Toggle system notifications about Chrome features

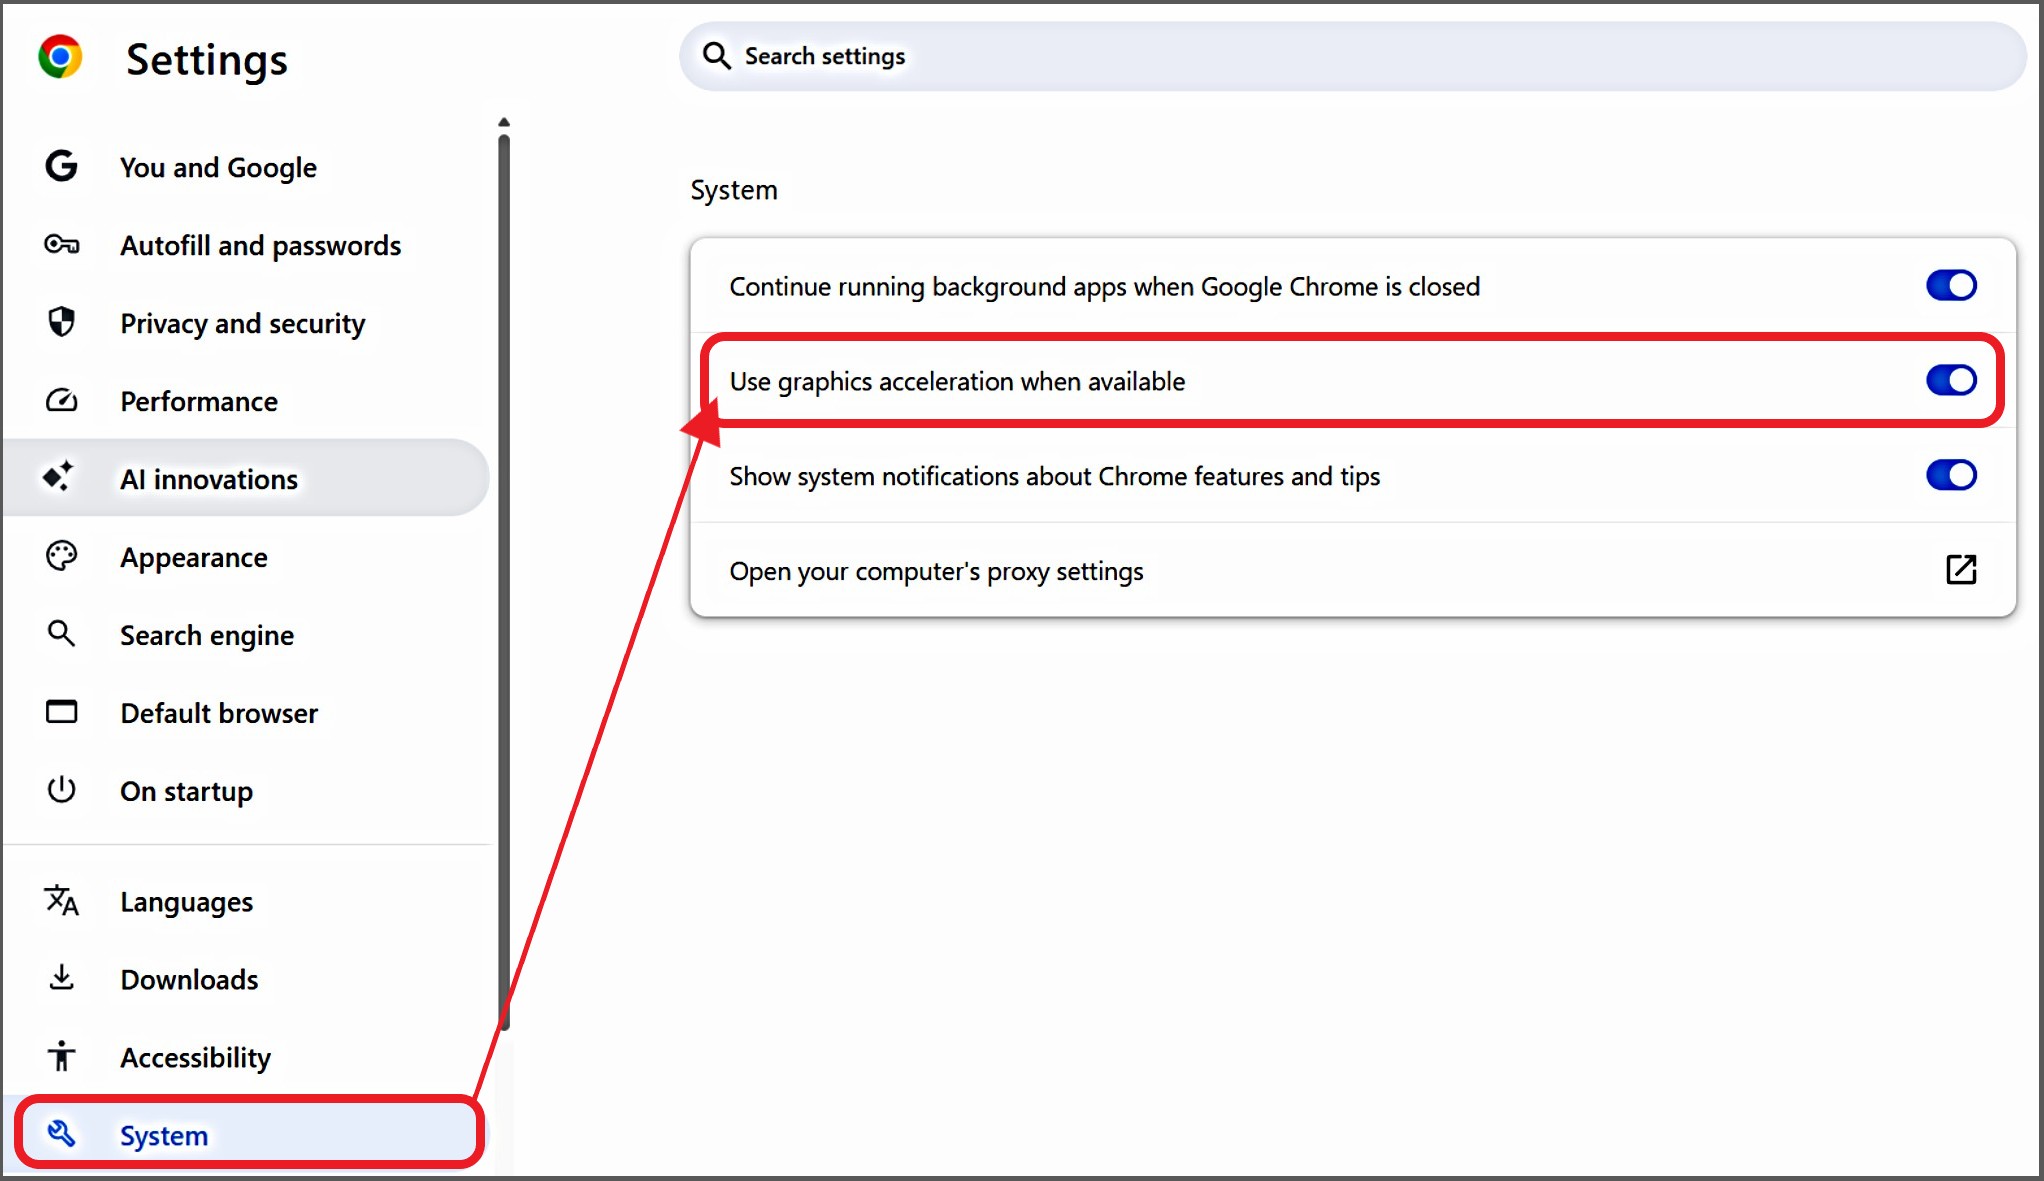click(1950, 476)
